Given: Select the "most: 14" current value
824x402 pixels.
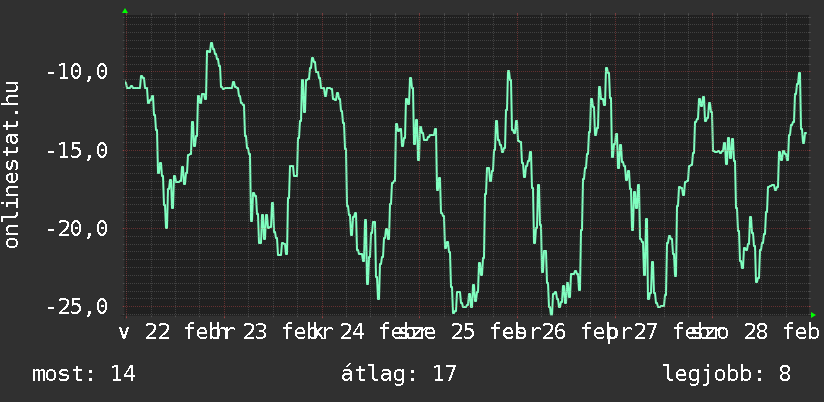Looking at the screenshot, I should 84,374.
